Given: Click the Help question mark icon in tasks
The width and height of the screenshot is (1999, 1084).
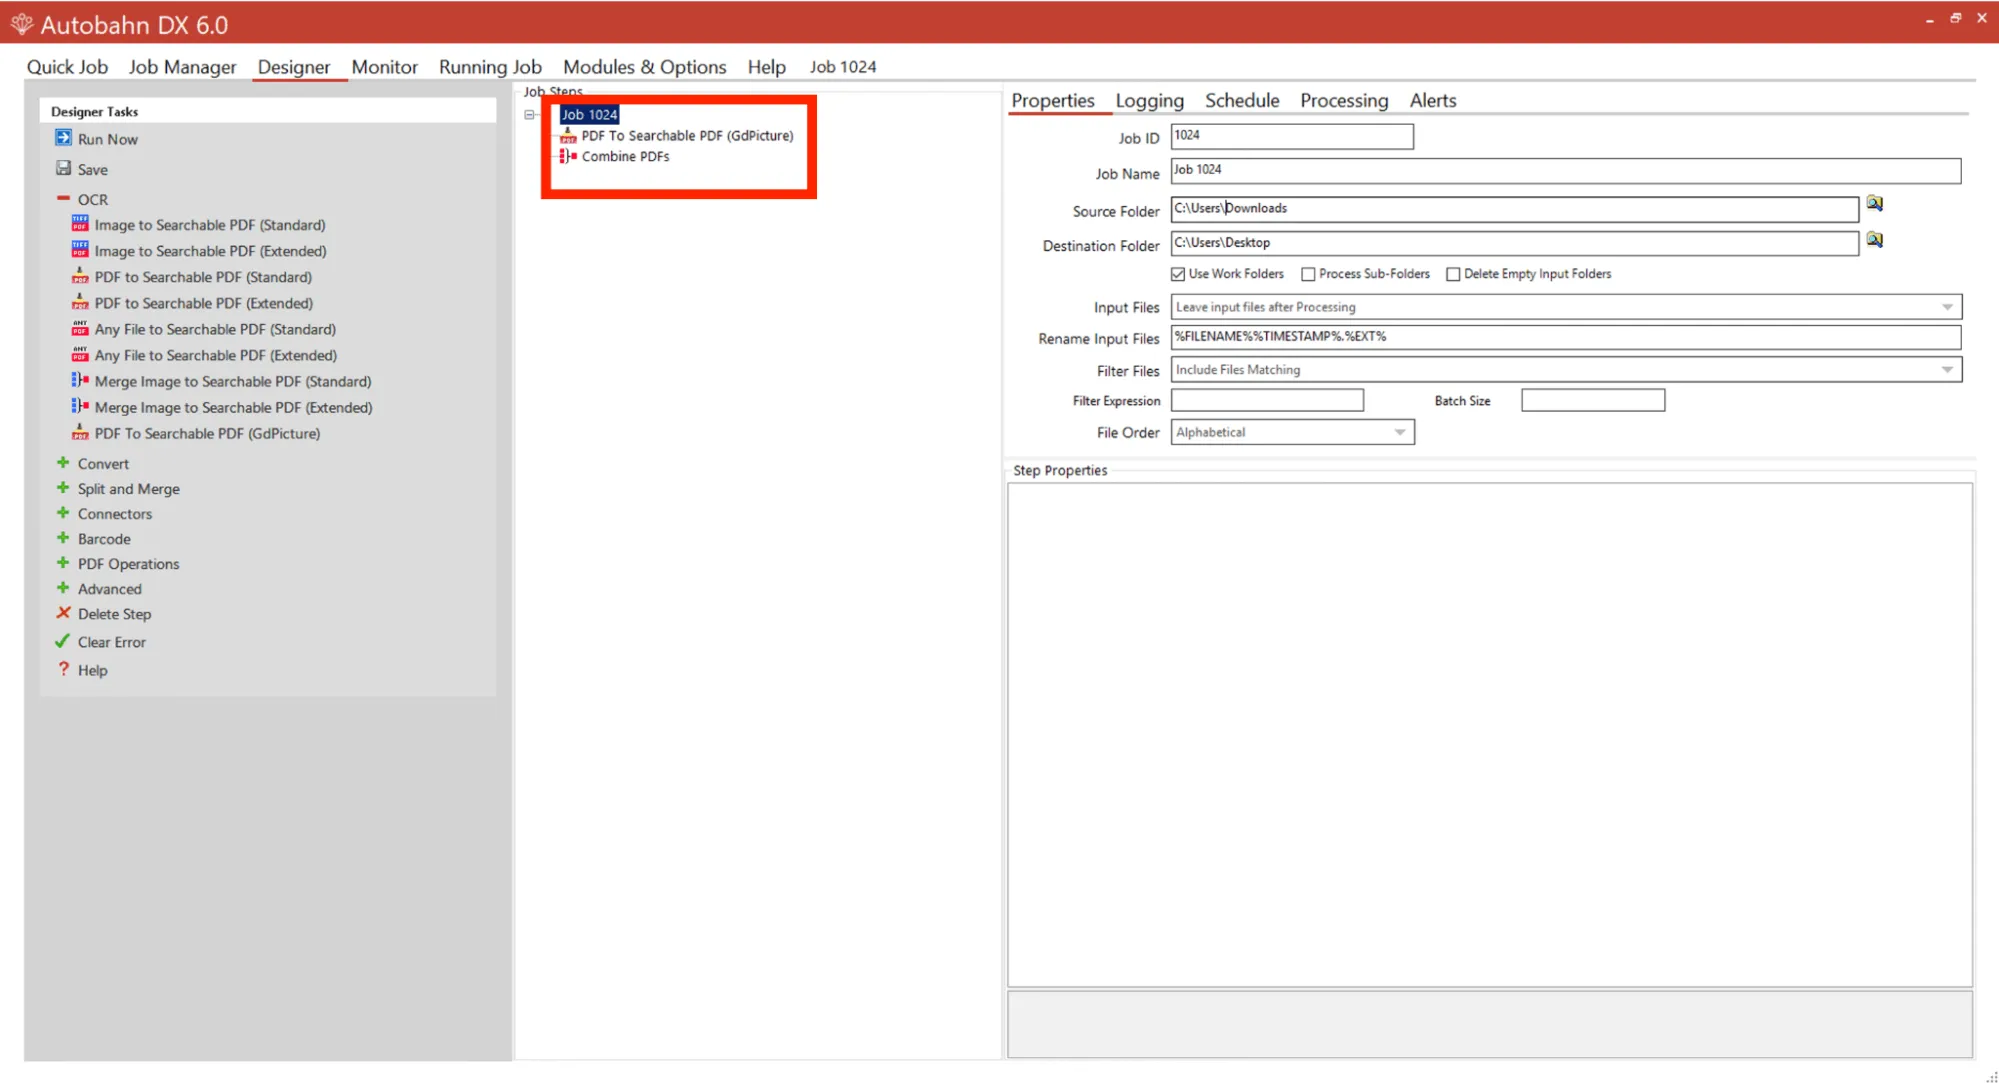Looking at the screenshot, I should coord(64,669).
